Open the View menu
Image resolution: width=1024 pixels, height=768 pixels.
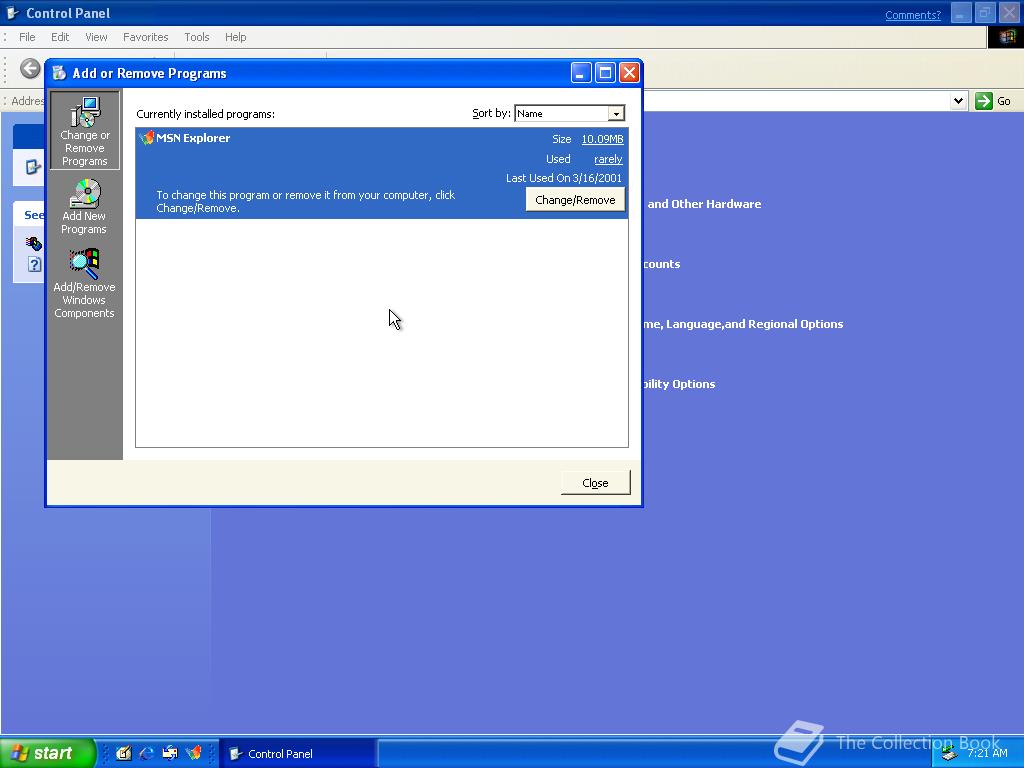96,37
